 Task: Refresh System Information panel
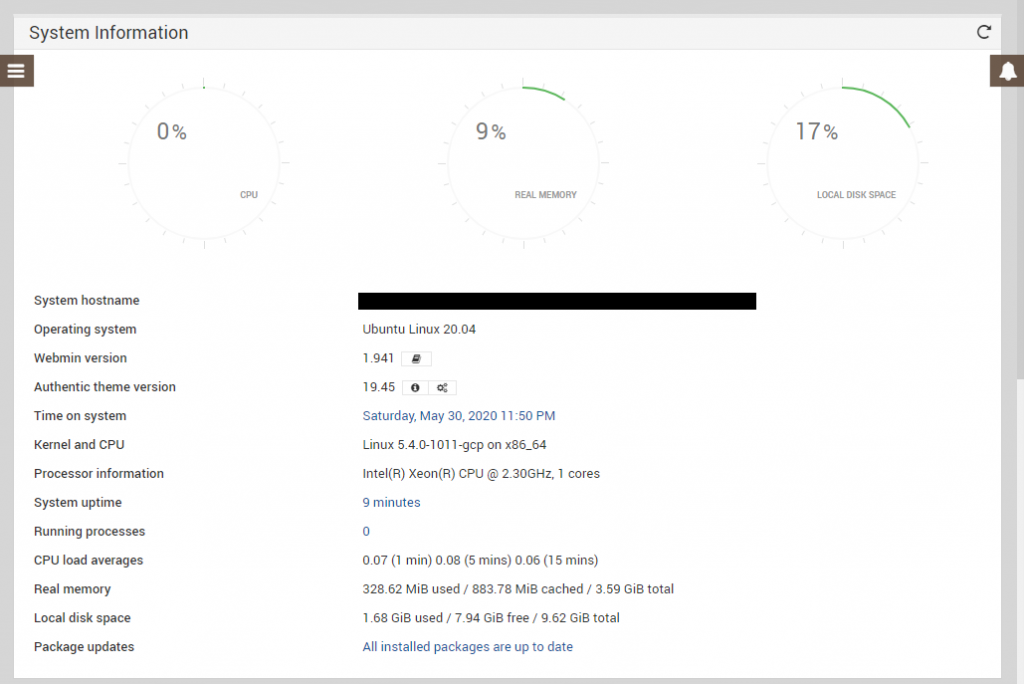pyautogui.click(x=984, y=32)
